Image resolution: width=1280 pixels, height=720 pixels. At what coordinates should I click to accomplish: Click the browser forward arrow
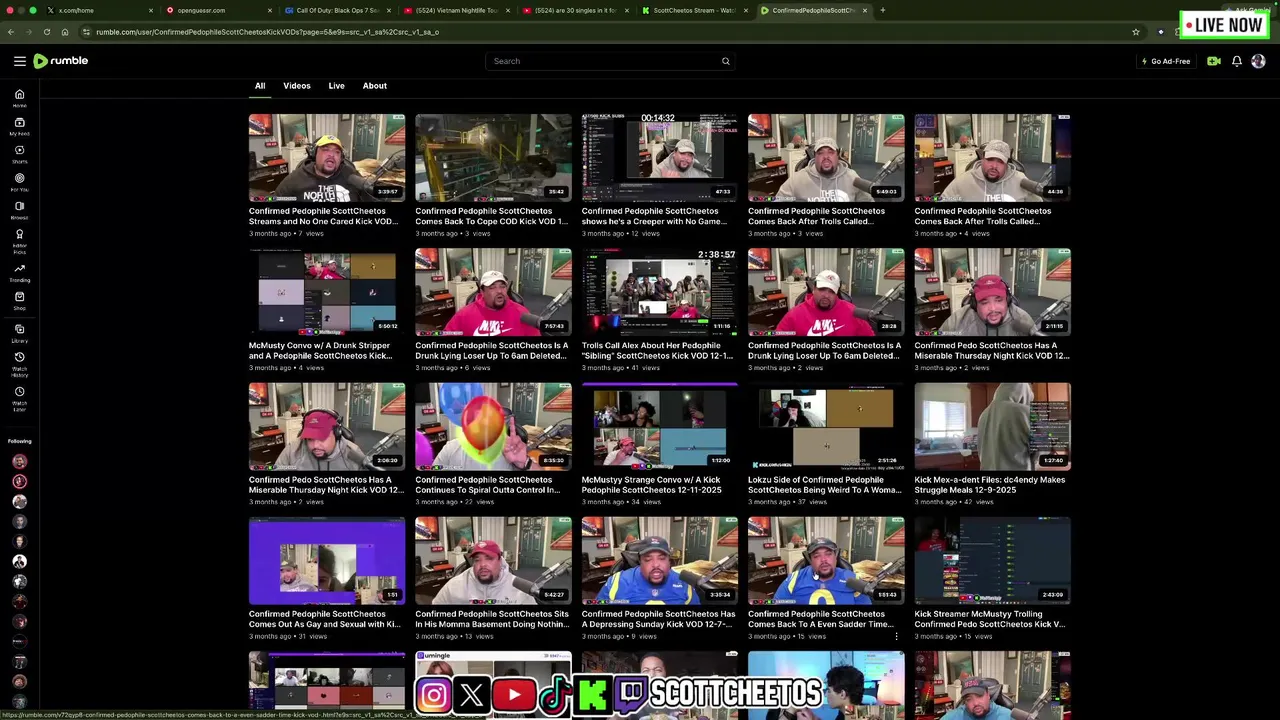(x=28, y=32)
